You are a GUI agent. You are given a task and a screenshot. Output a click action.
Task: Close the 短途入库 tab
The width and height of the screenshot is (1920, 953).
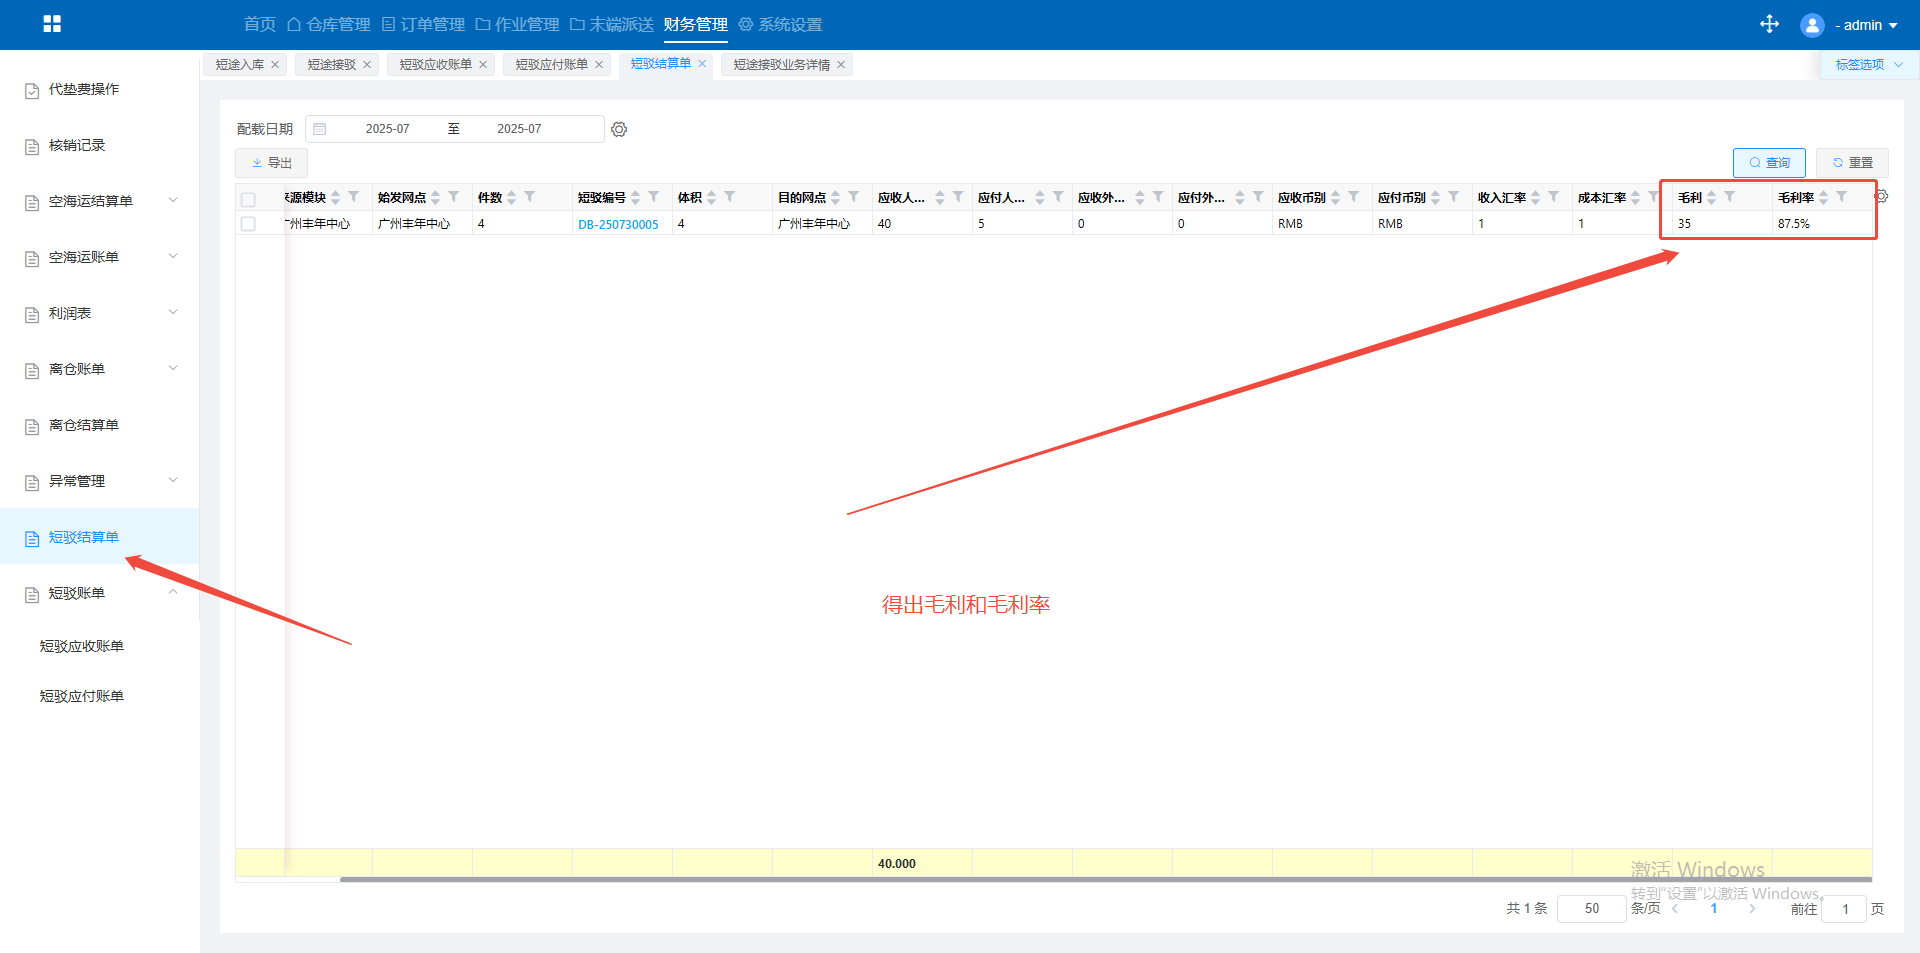pyautogui.click(x=275, y=65)
